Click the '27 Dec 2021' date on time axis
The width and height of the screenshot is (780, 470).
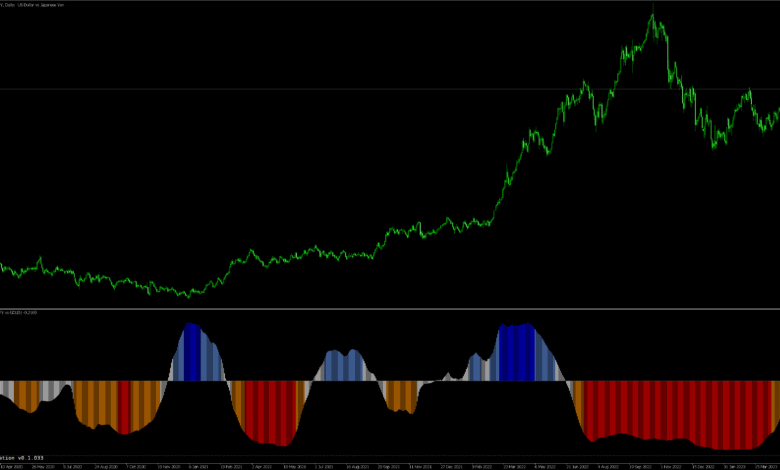click(452, 467)
